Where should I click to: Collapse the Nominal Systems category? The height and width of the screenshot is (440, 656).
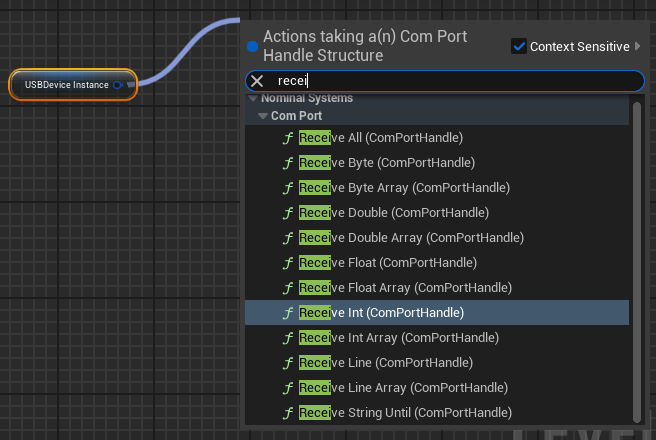253,99
